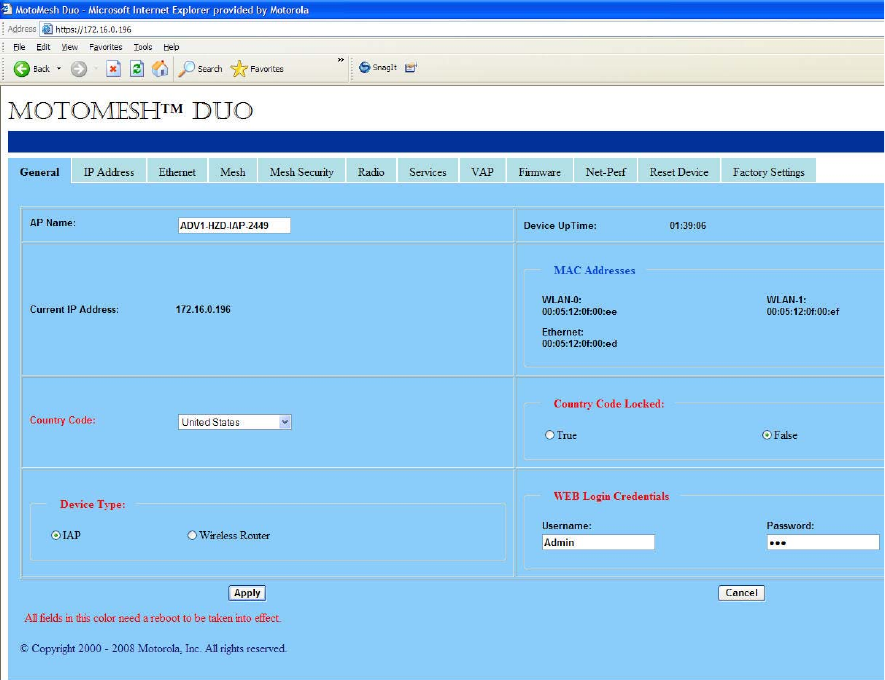Click the Motorola copyright line
Screen dimensions: 885x680
[154, 648]
